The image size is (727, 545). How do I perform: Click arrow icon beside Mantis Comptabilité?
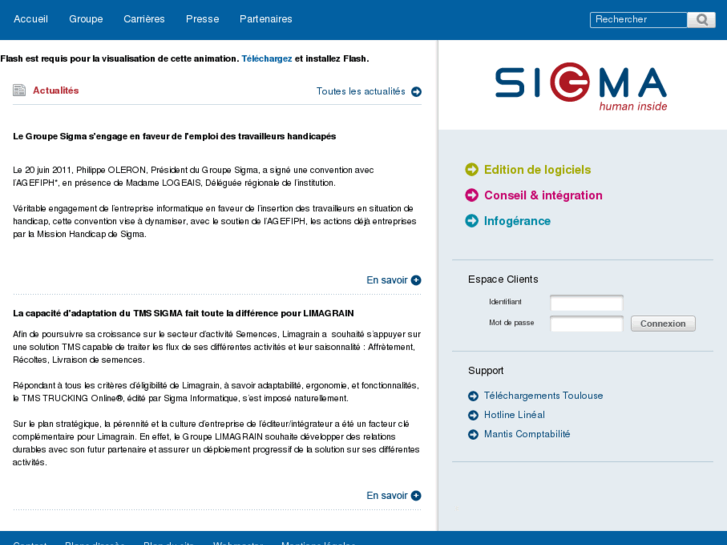coord(473,435)
